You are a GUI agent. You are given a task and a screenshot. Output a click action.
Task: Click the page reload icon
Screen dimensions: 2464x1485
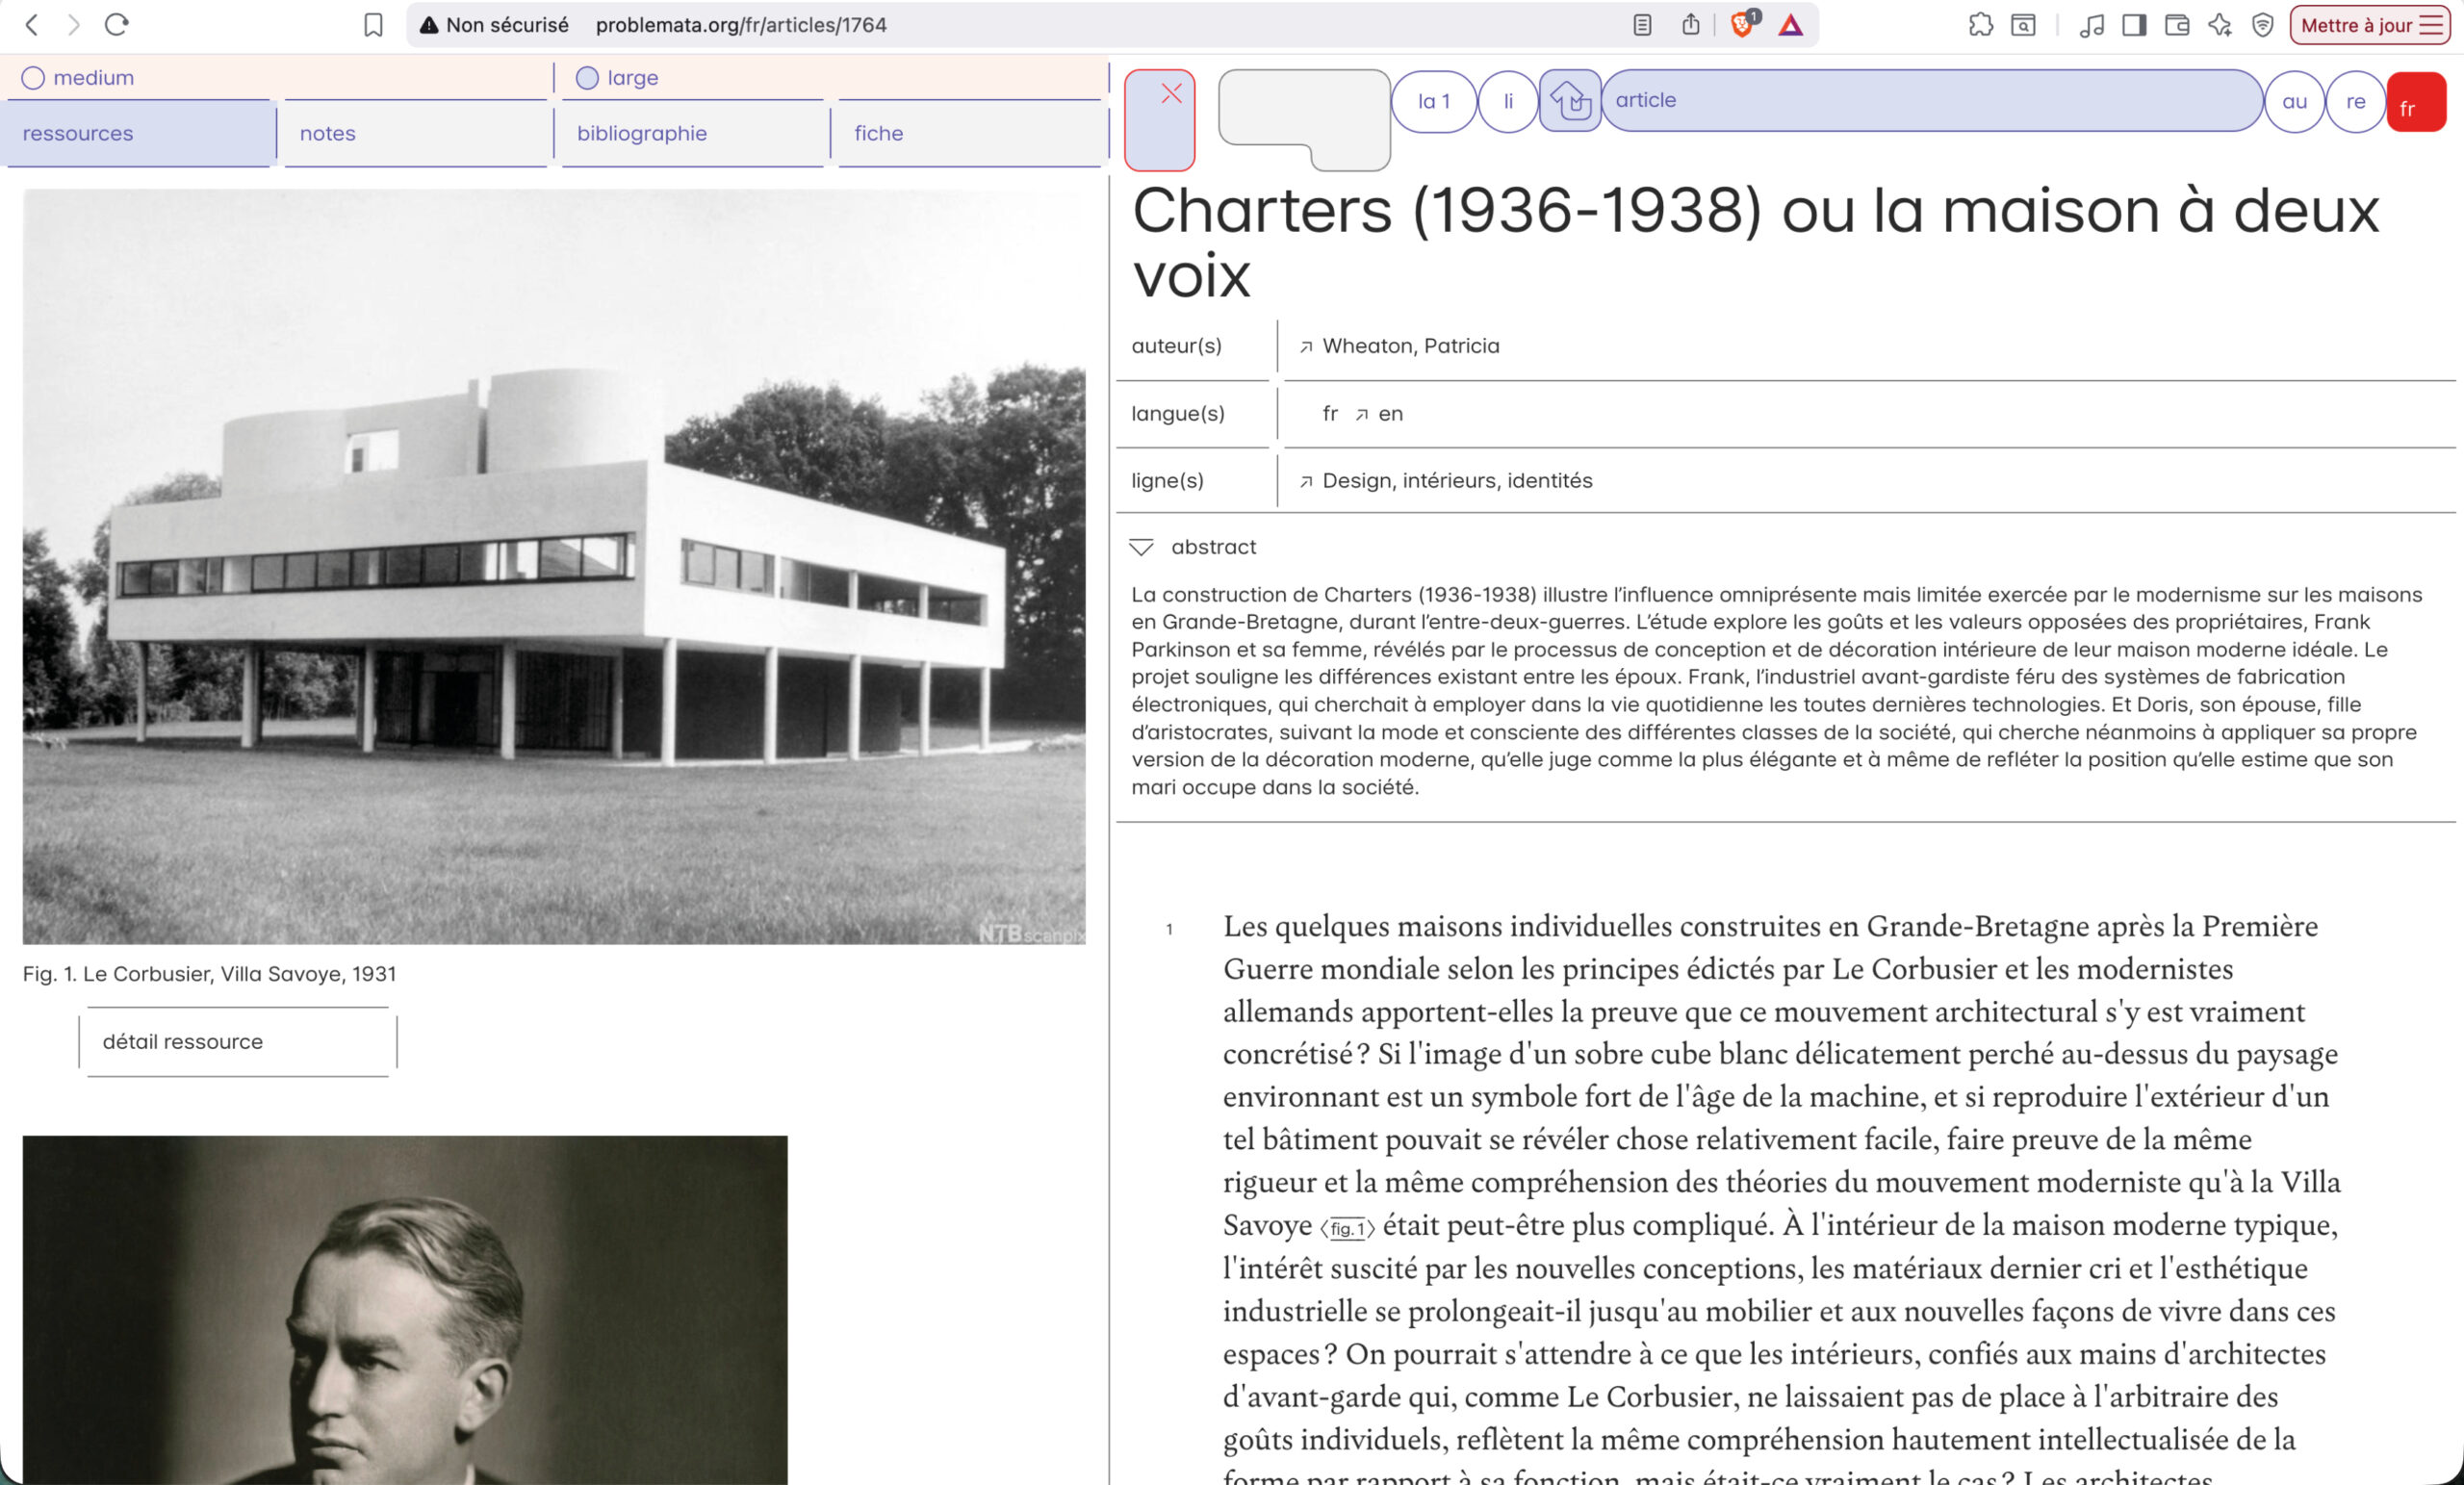[x=117, y=25]
